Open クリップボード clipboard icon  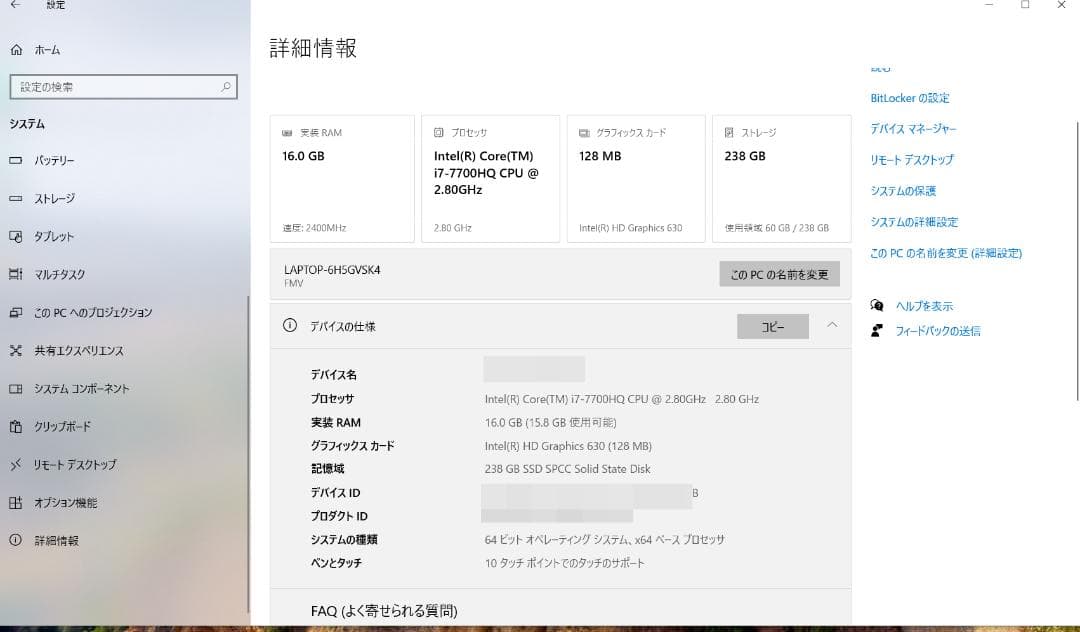click(16, 426)
